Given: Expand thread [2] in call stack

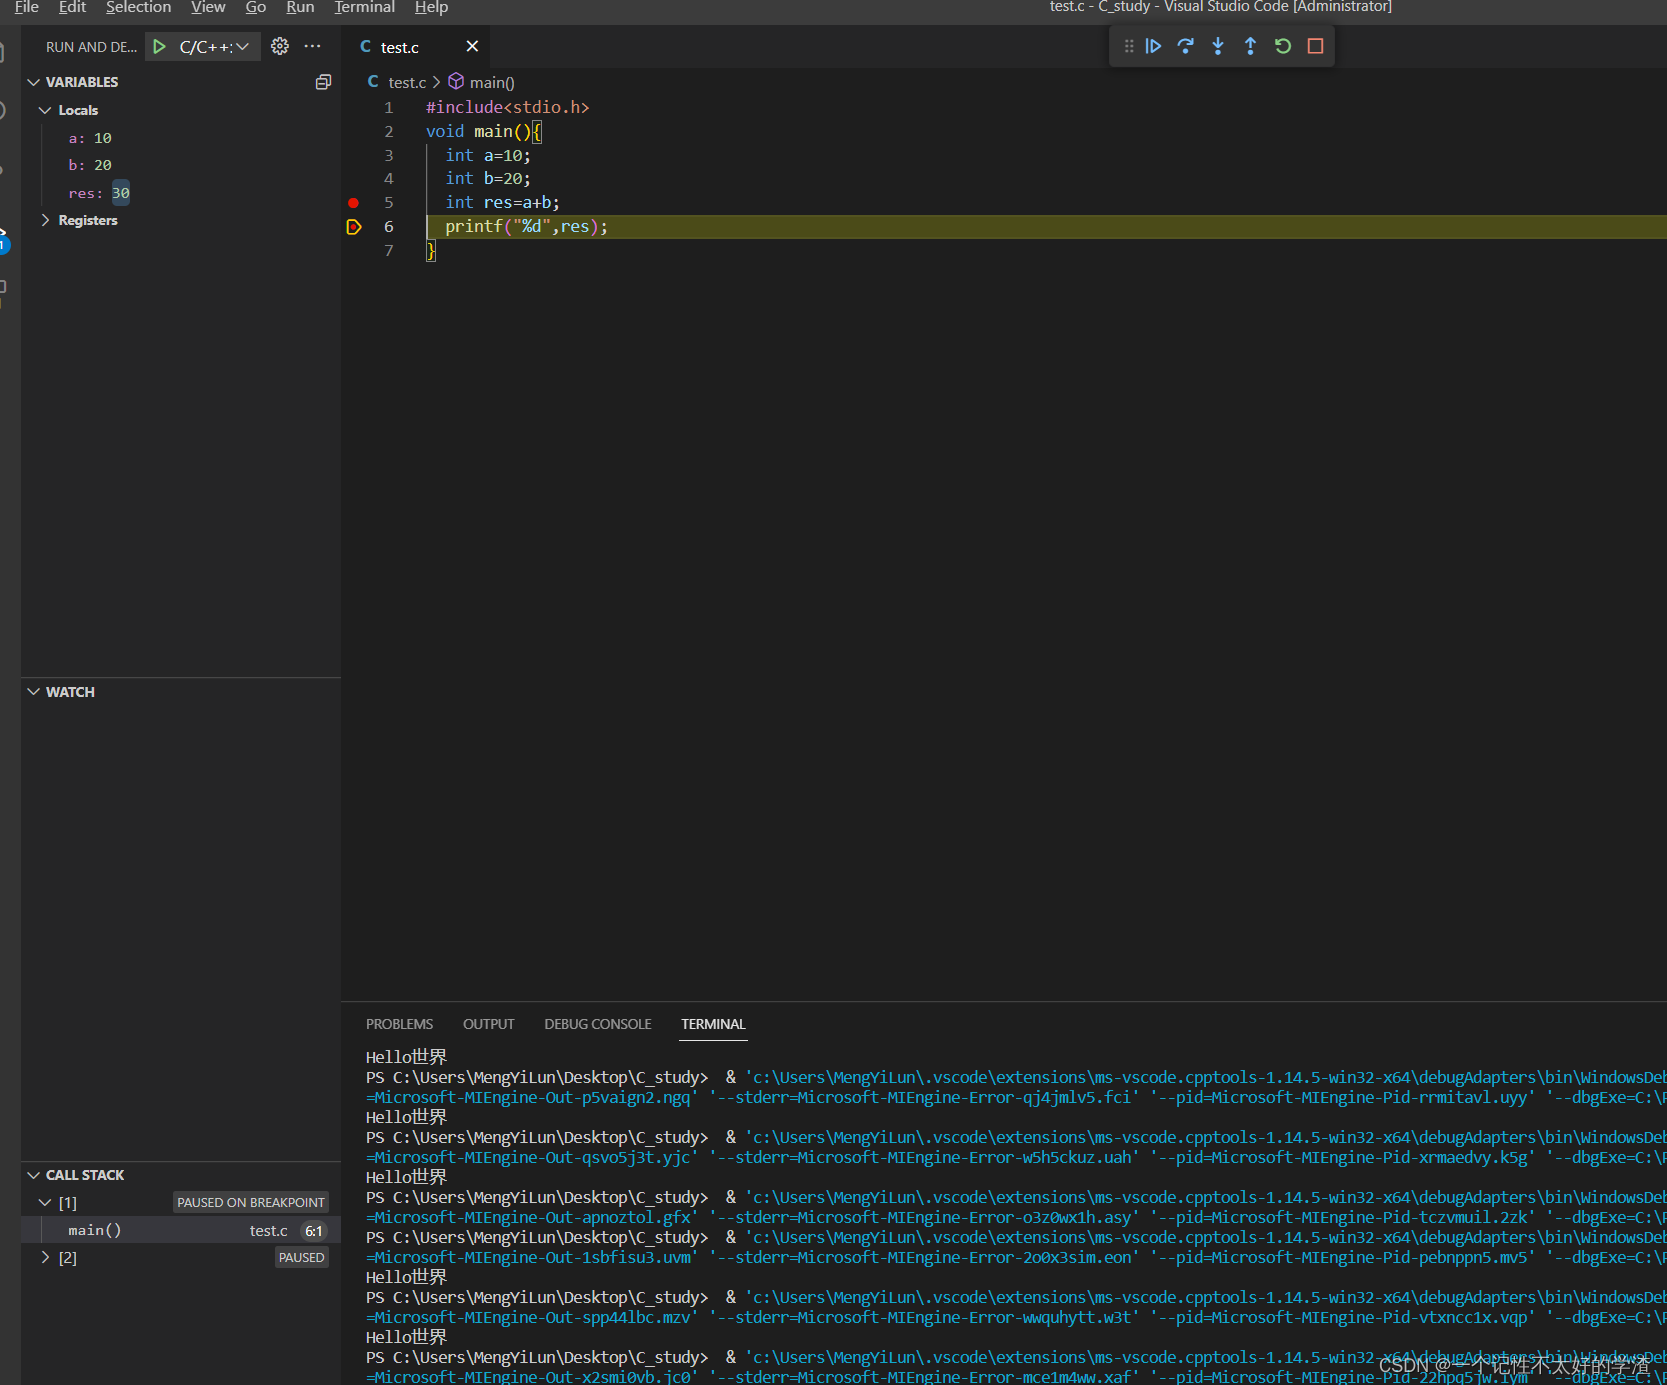Looking at the screenshot, I should (45, 1257).
